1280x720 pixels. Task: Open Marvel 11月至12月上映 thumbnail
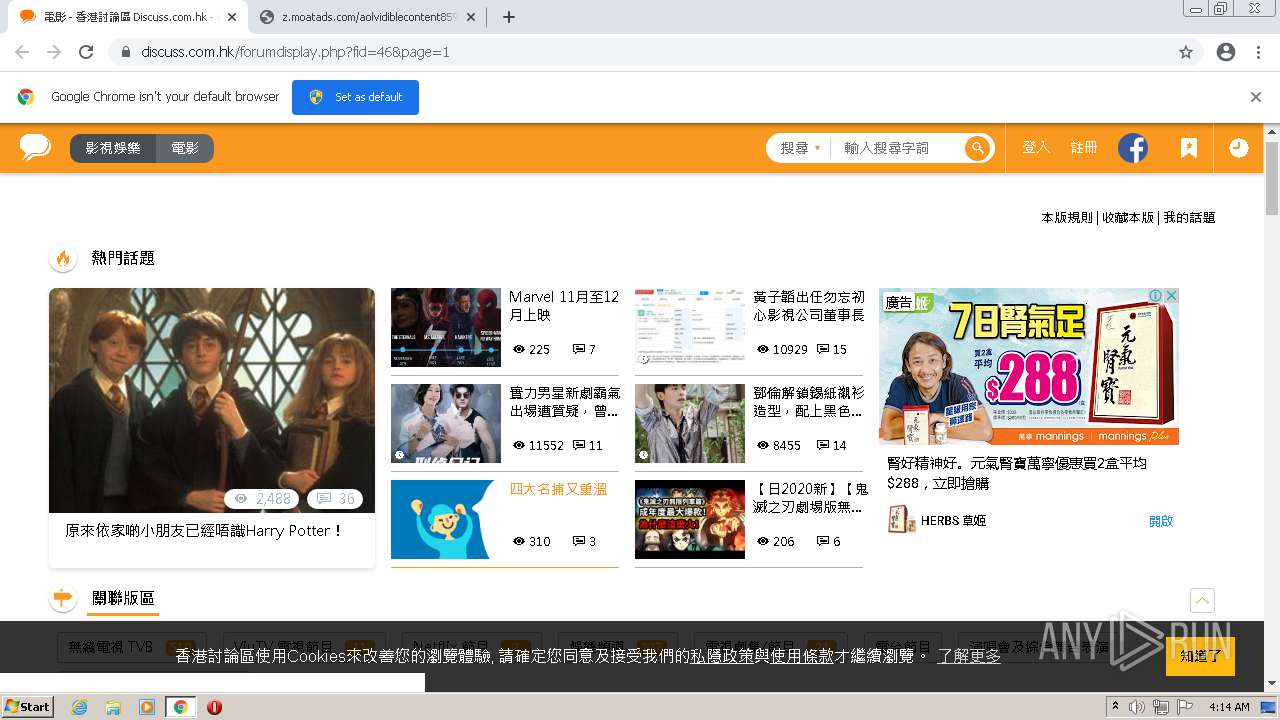pyautogui.click(x=446, y=328)
